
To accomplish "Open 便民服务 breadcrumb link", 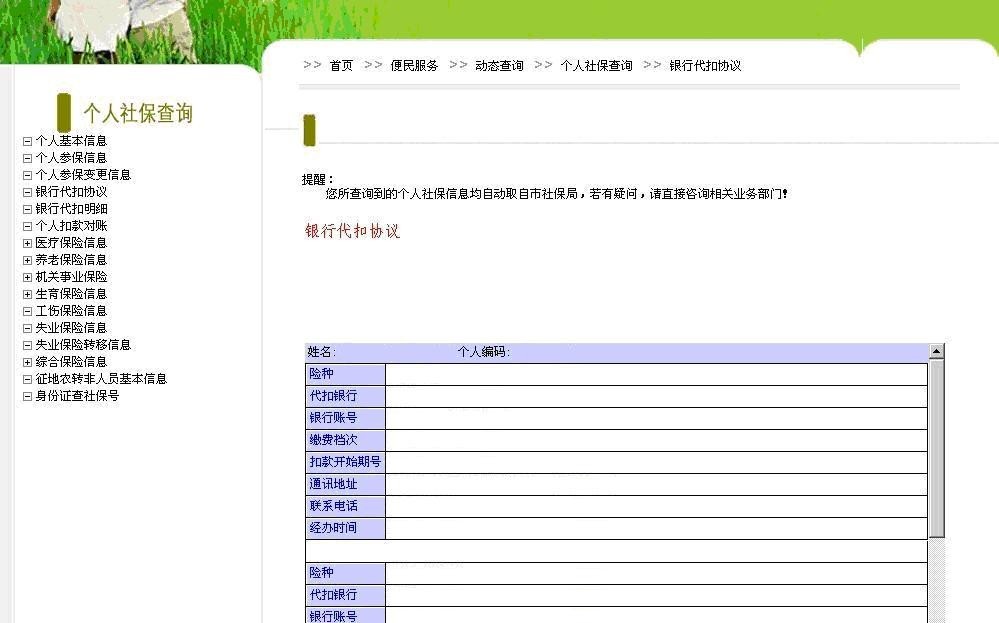I will click(414, 66).
